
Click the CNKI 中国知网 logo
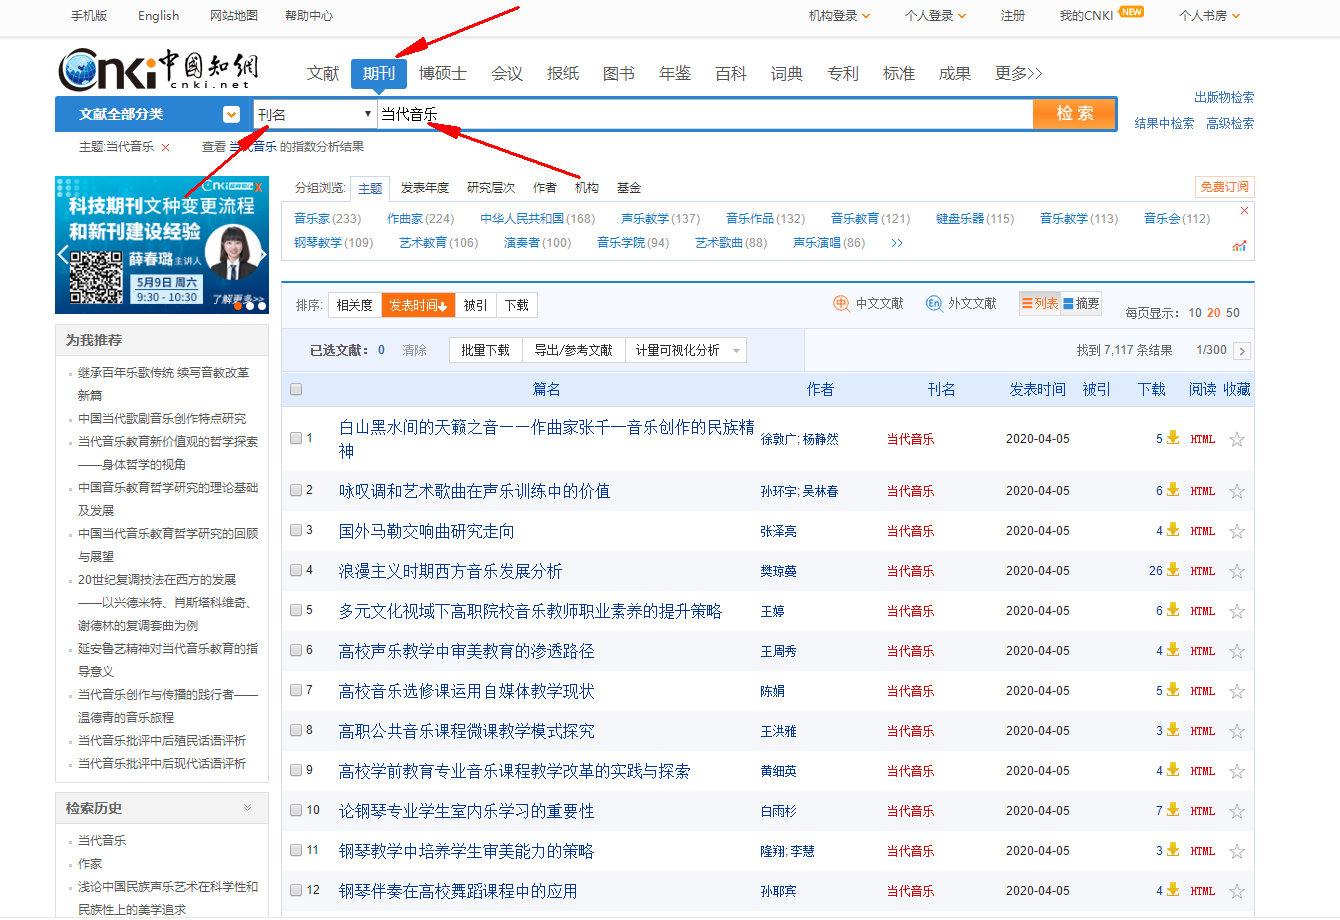[x=158, y=70]
